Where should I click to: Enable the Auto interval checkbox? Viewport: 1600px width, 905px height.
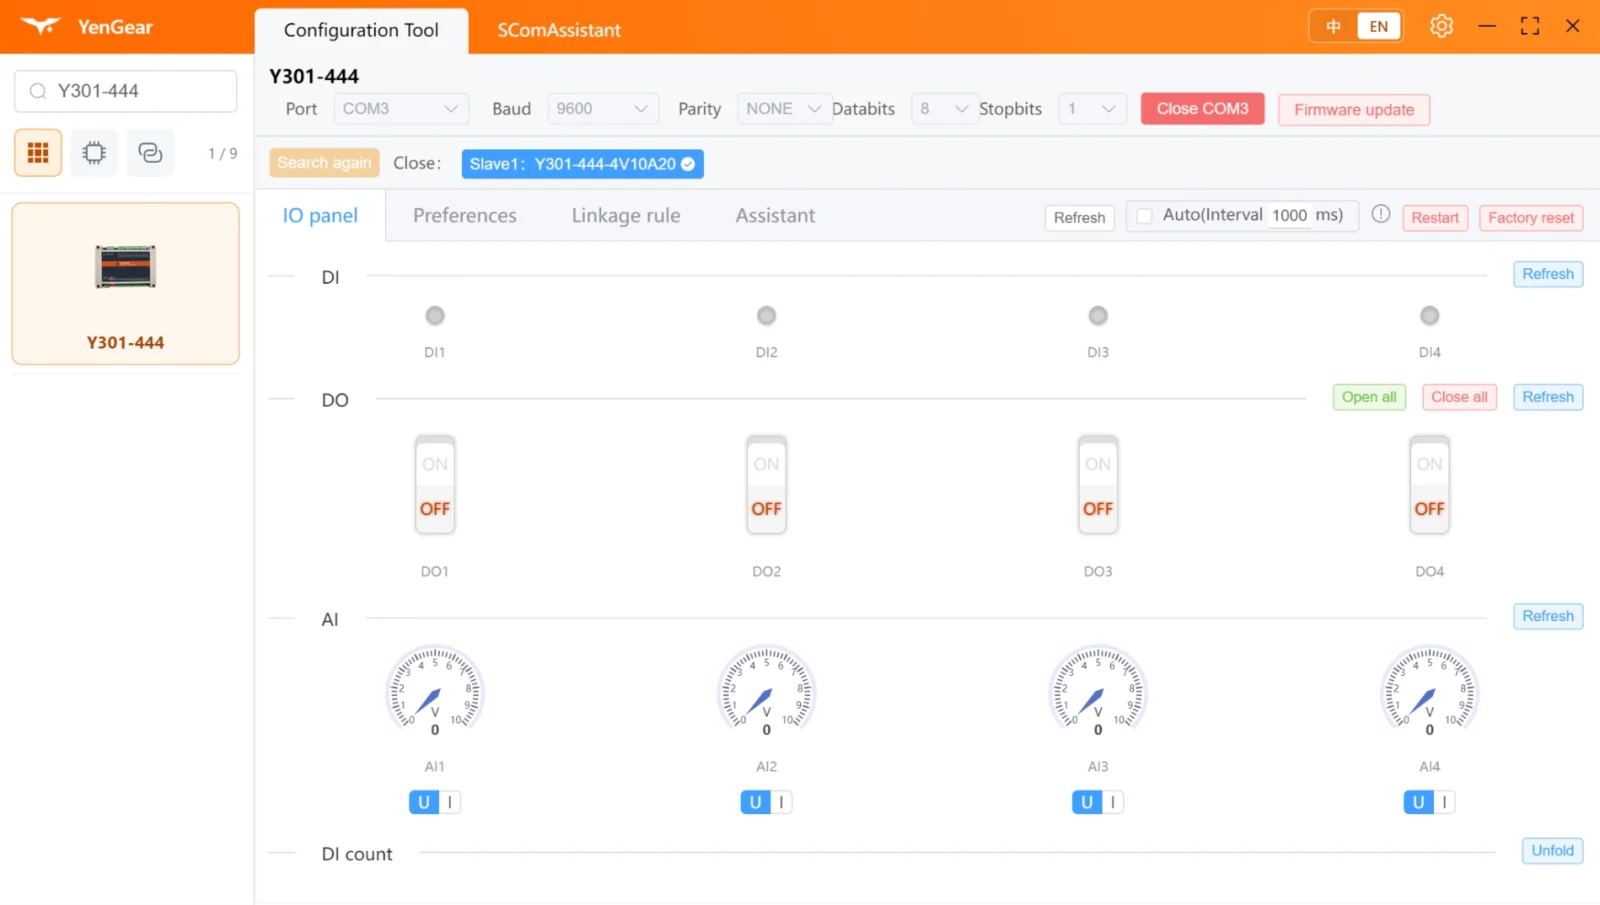(1145, 216)
